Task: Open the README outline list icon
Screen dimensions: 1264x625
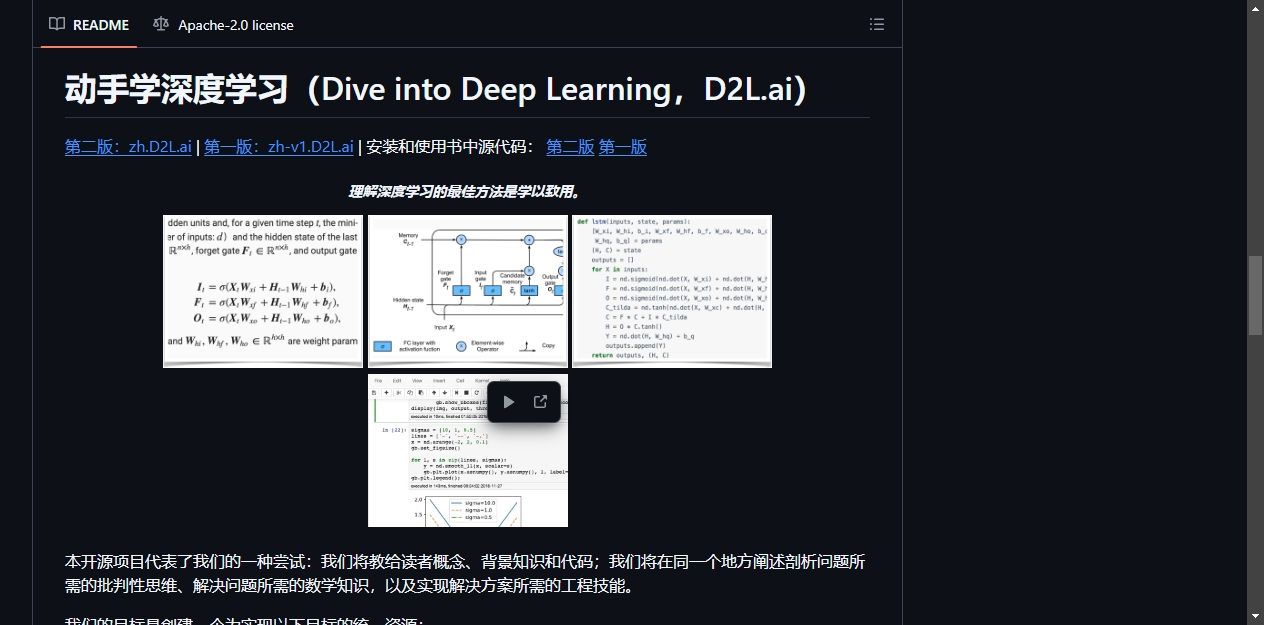Action: tap(877, 24)
